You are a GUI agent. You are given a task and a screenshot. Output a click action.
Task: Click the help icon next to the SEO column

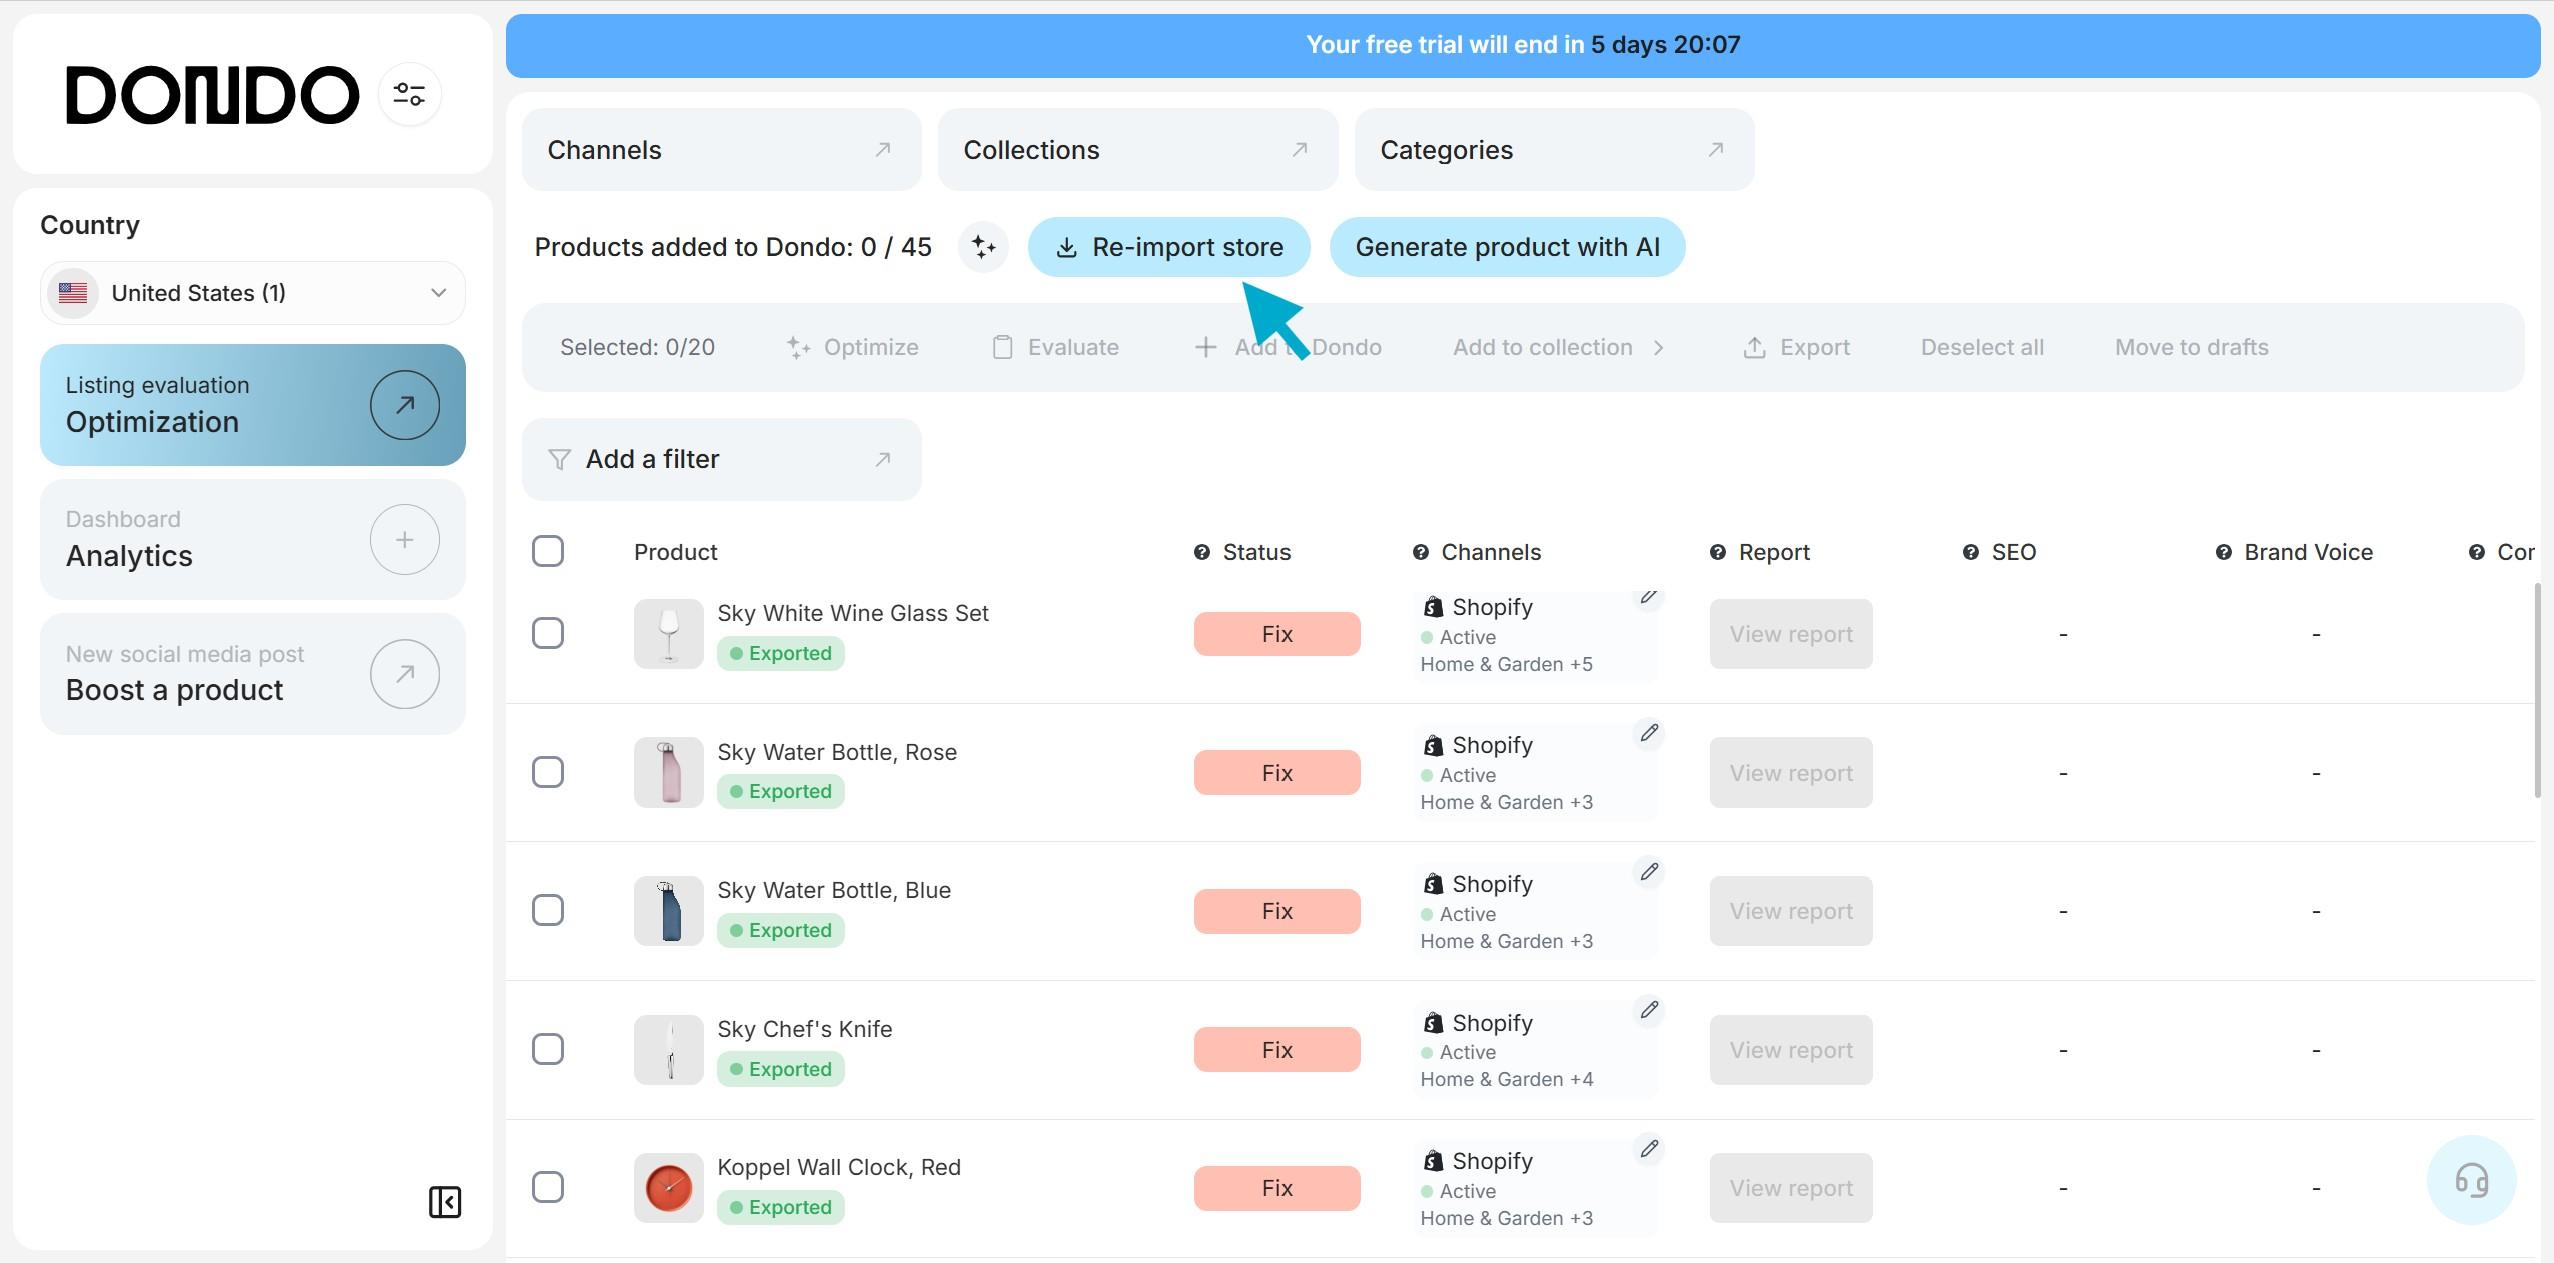coord(1970,553)
